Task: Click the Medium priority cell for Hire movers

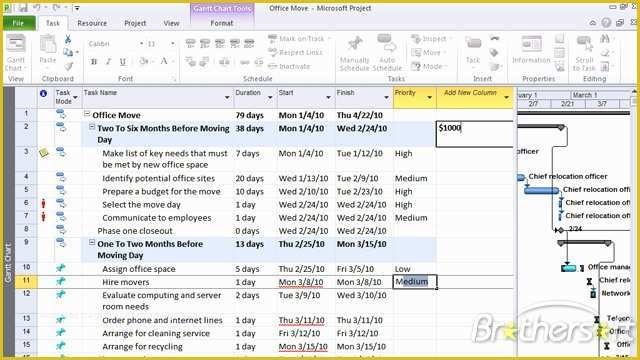Action: pyautogui.click(x=415, y=282)
